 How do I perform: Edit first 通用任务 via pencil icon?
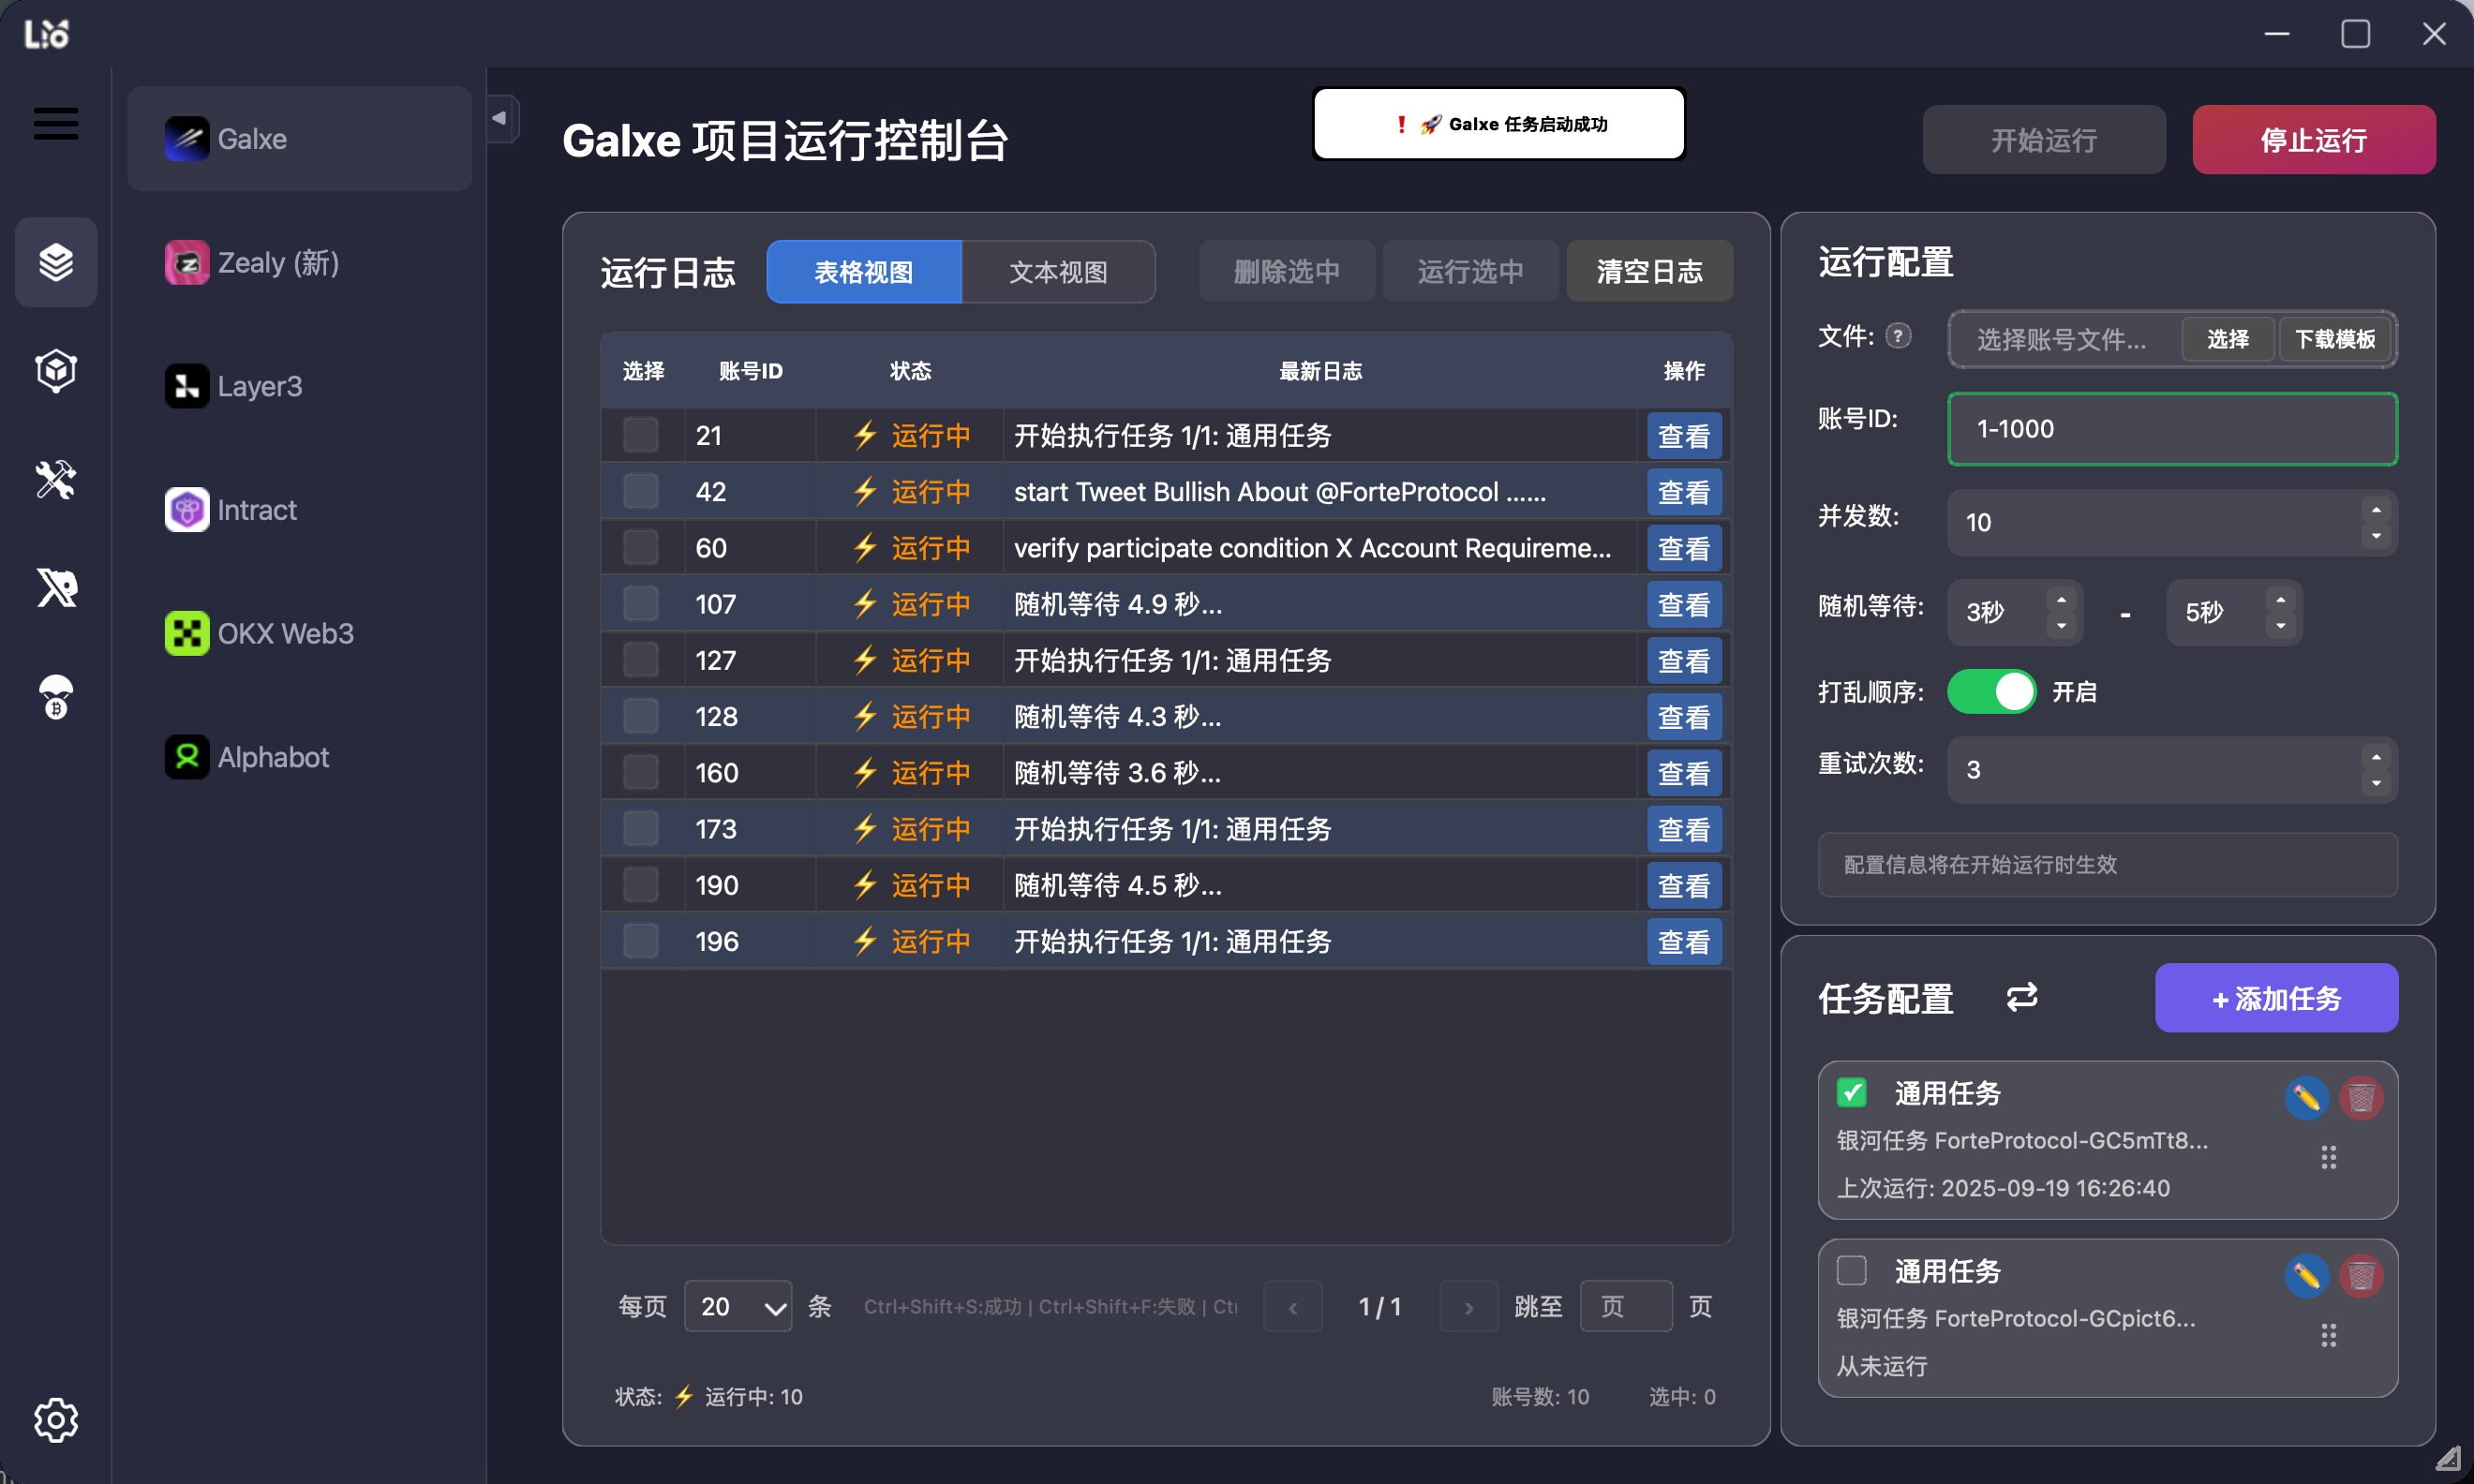(2308, 1098)
